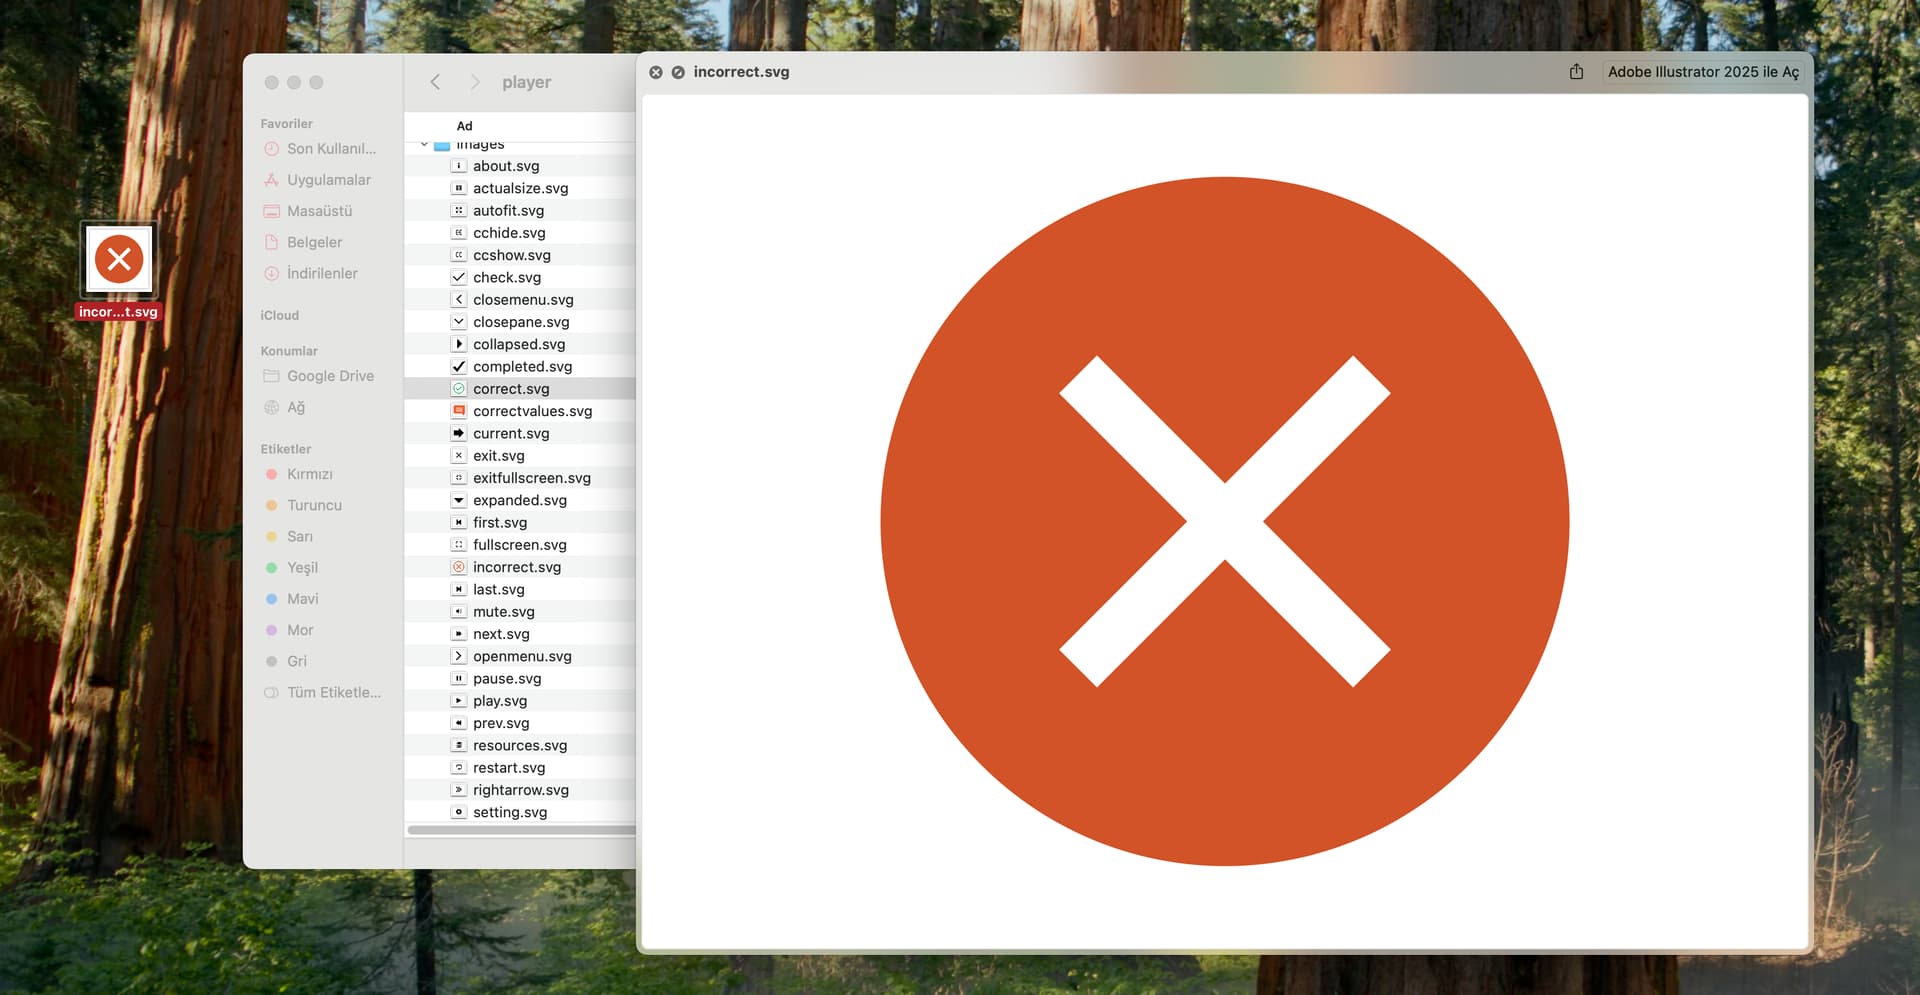Click the Share icon in Quick Look
Viewport: 1920px width, 995px height.
[x=1576, y=72]
